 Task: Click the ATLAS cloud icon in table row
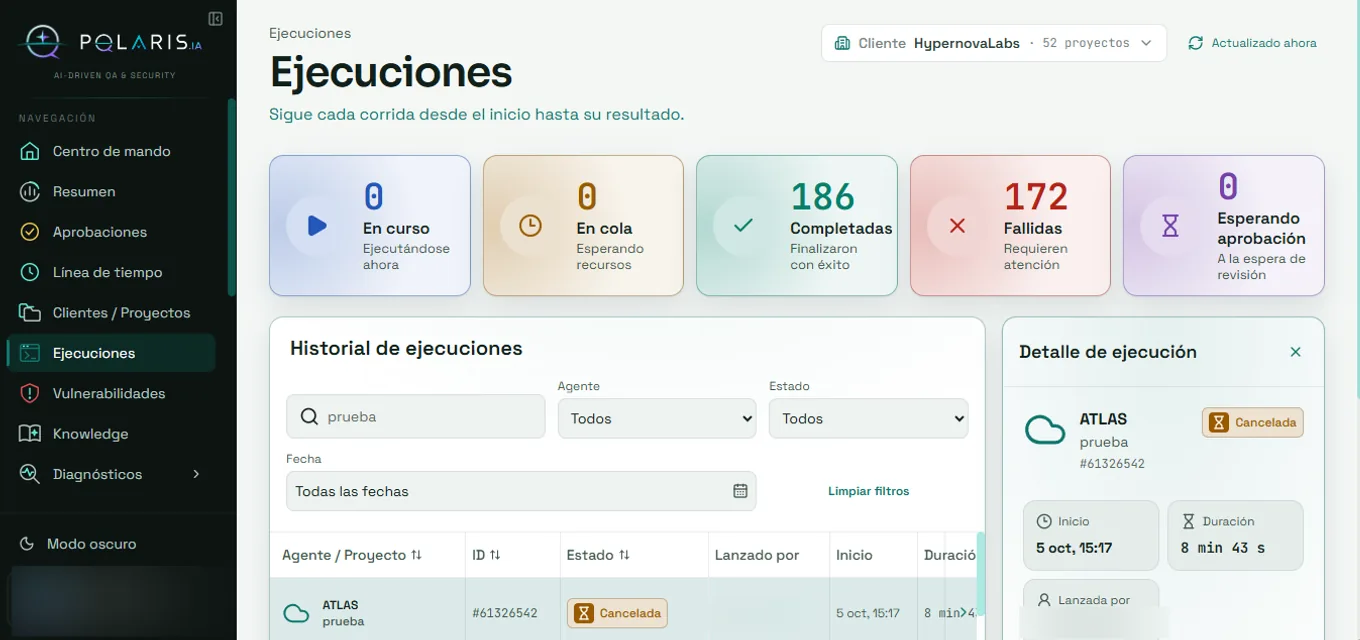point(296,613)
